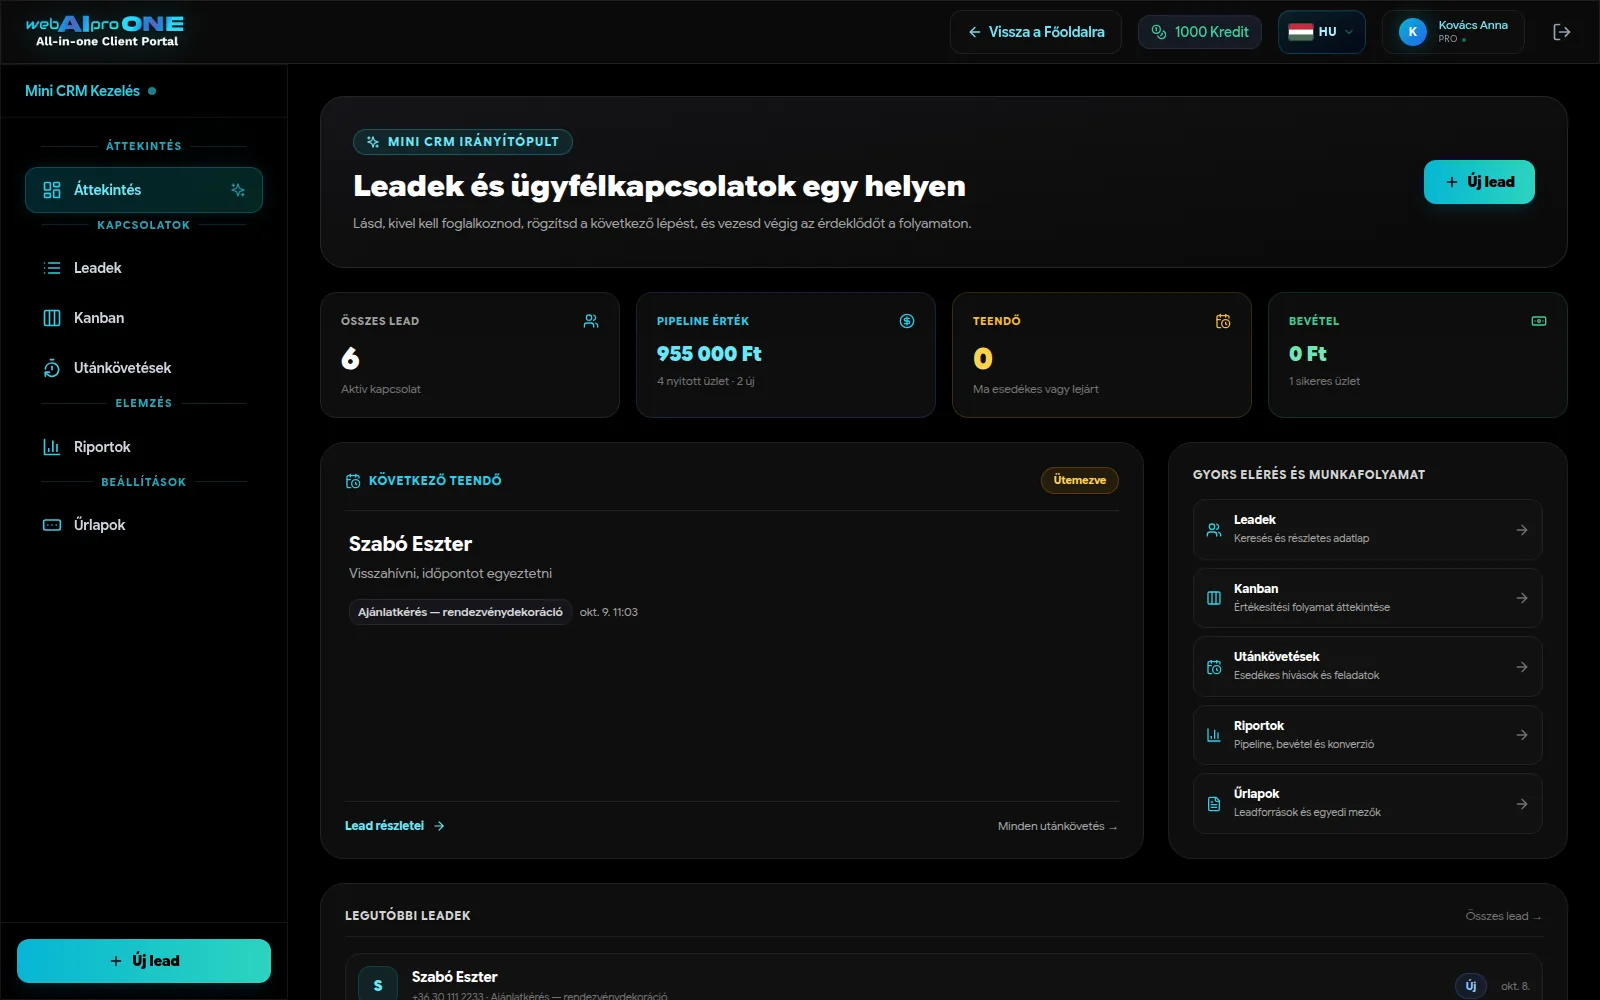Screen dimensions: 1600x1000
Task: Click the webAIpro ONE logo
Action: pyautogui.click(x=105, y=31)
